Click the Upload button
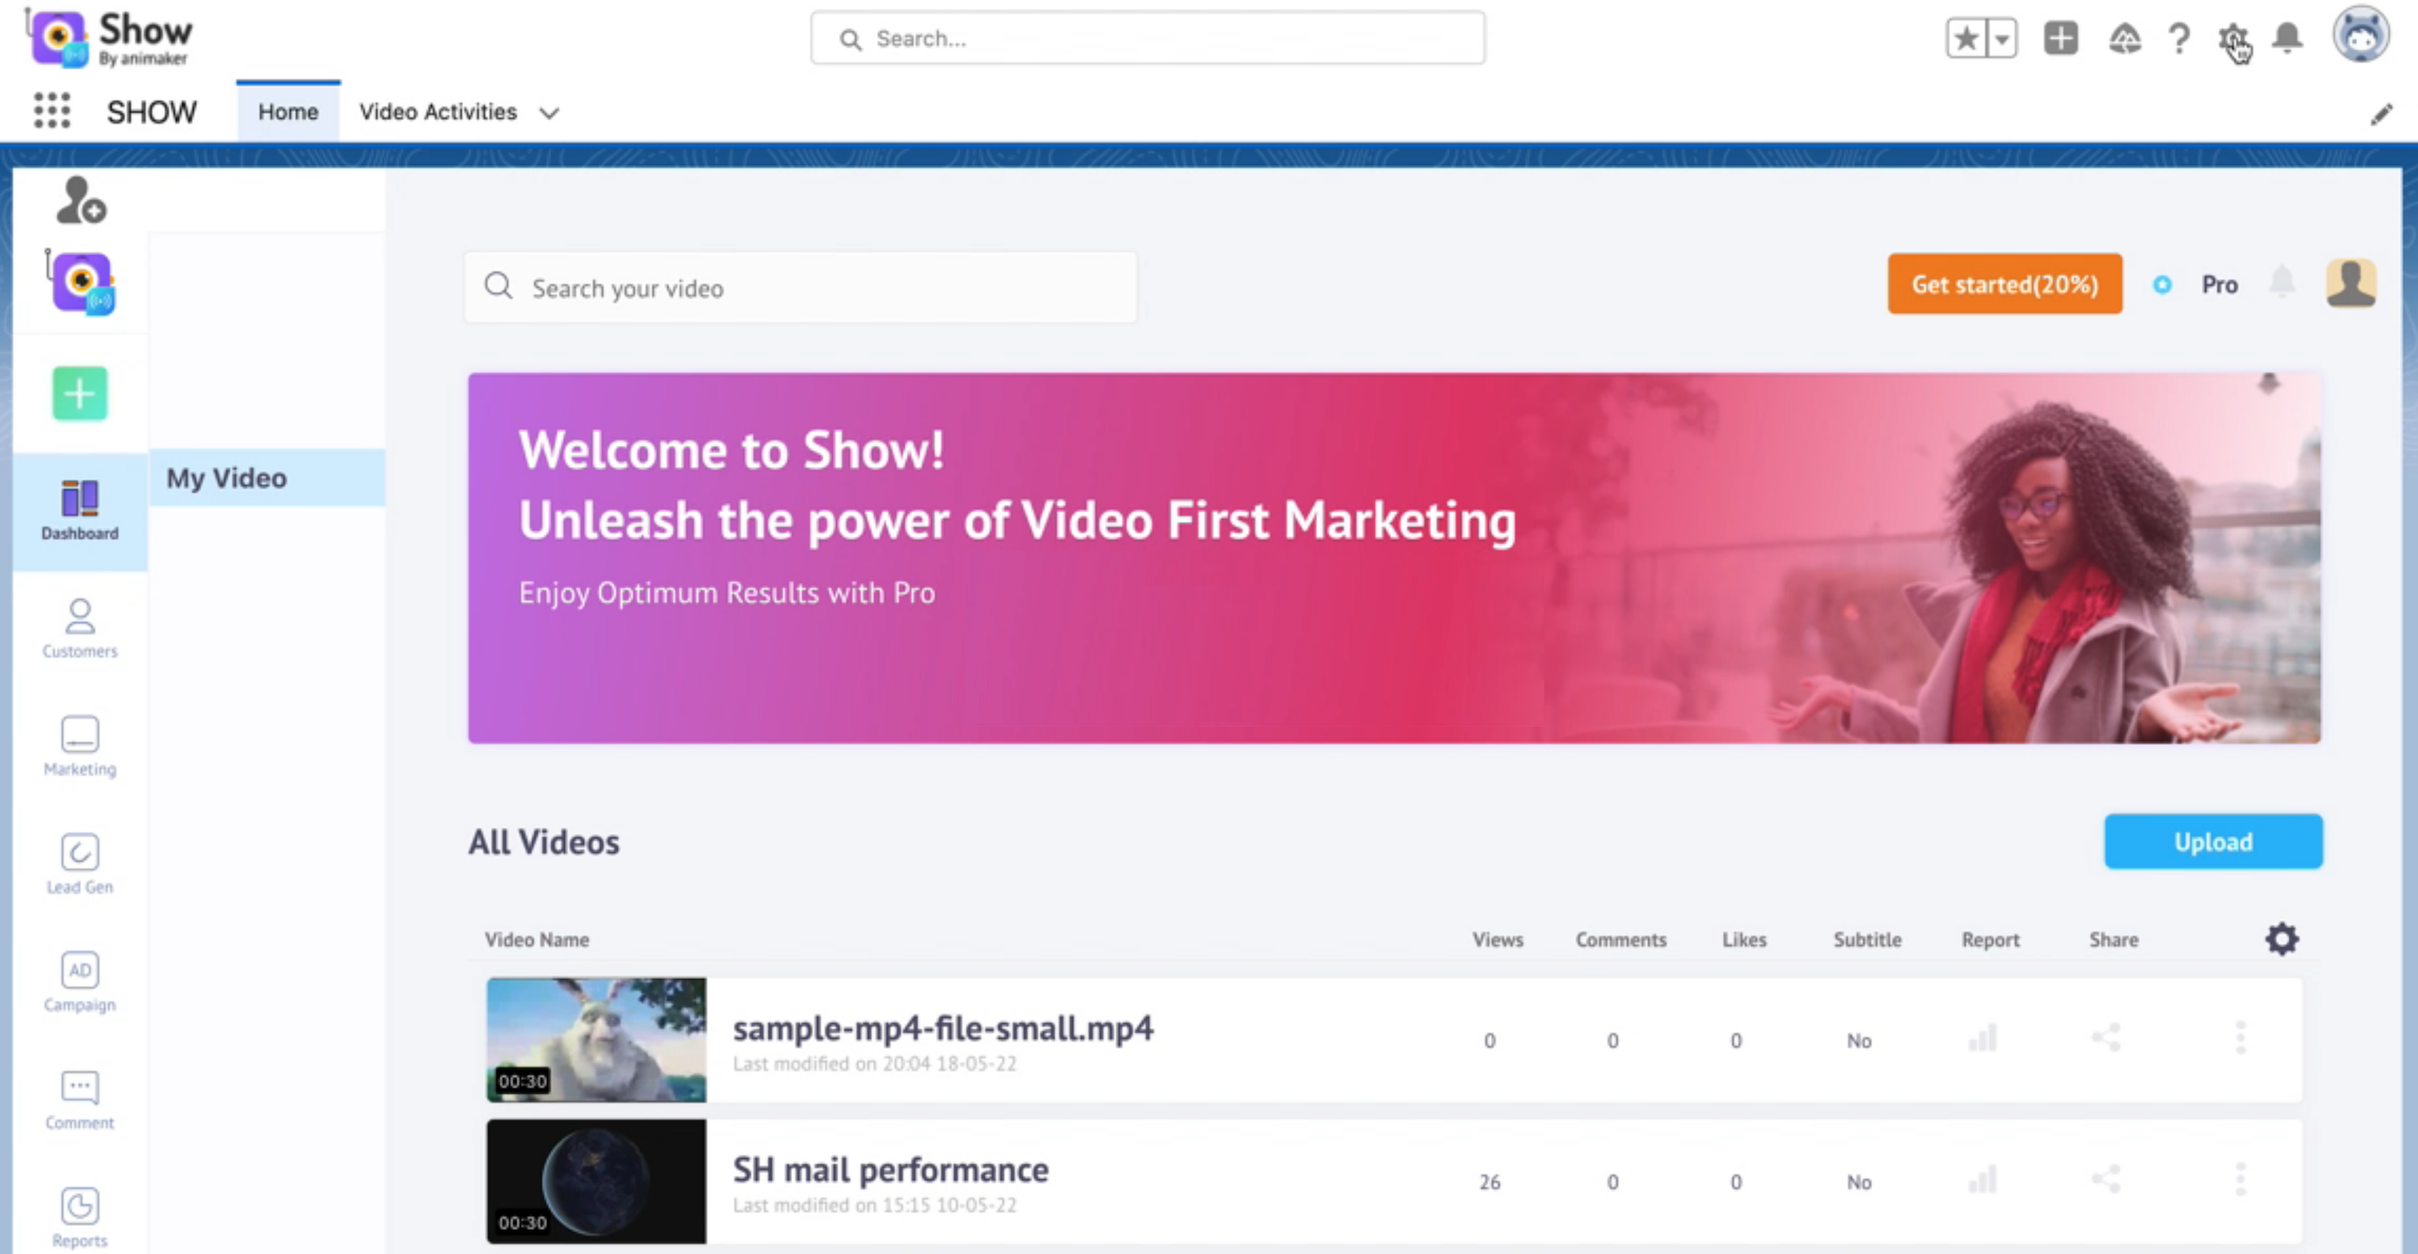2418x1254 pixels. (2213, 842)
